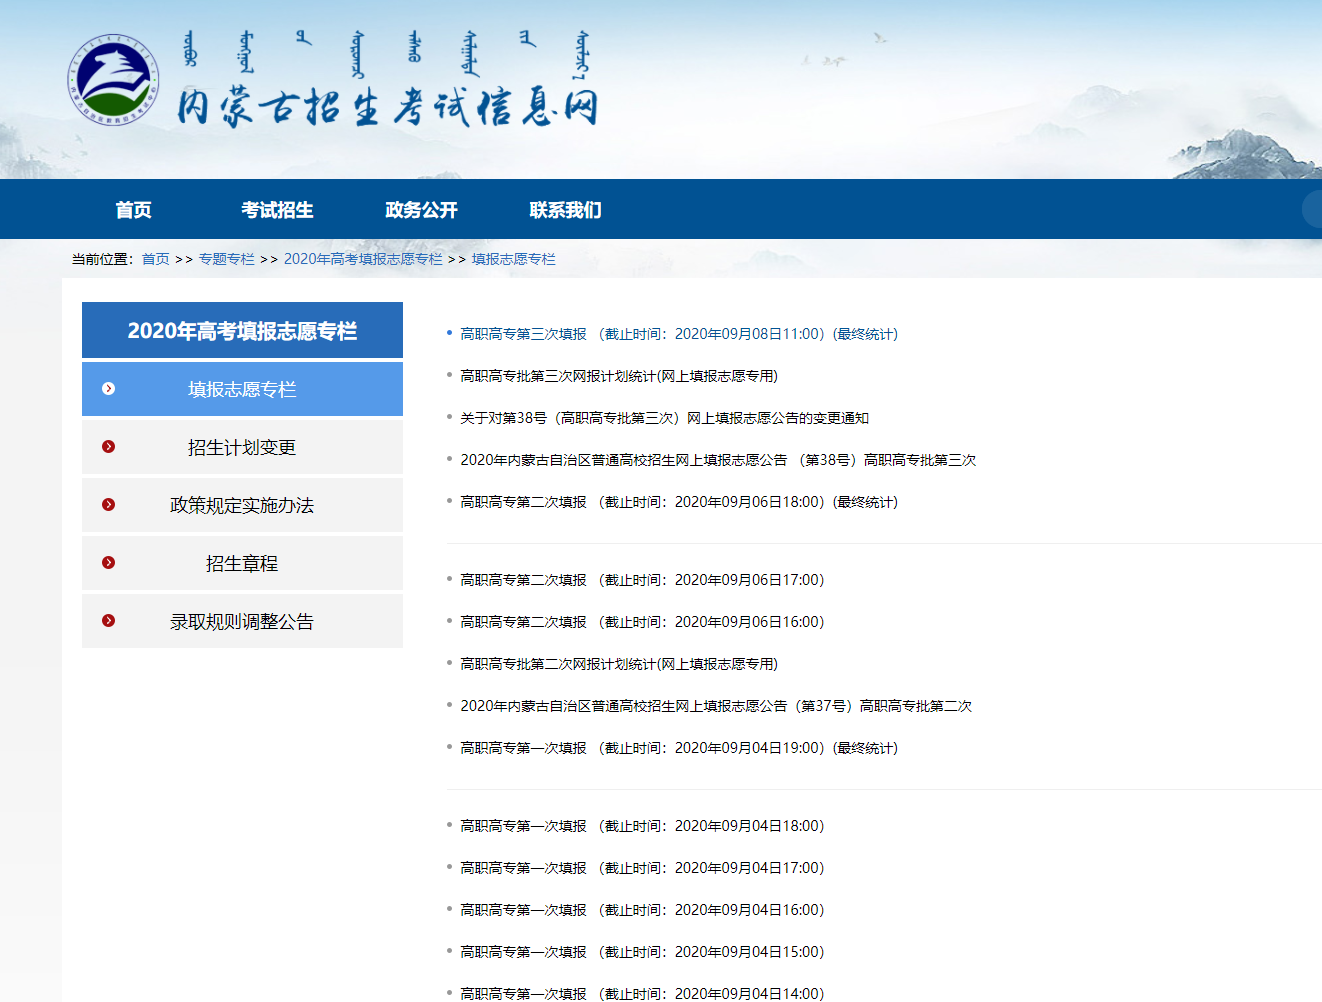
Task: Select 联系我们 in the navigation bar
Action: tap(566, 209)
